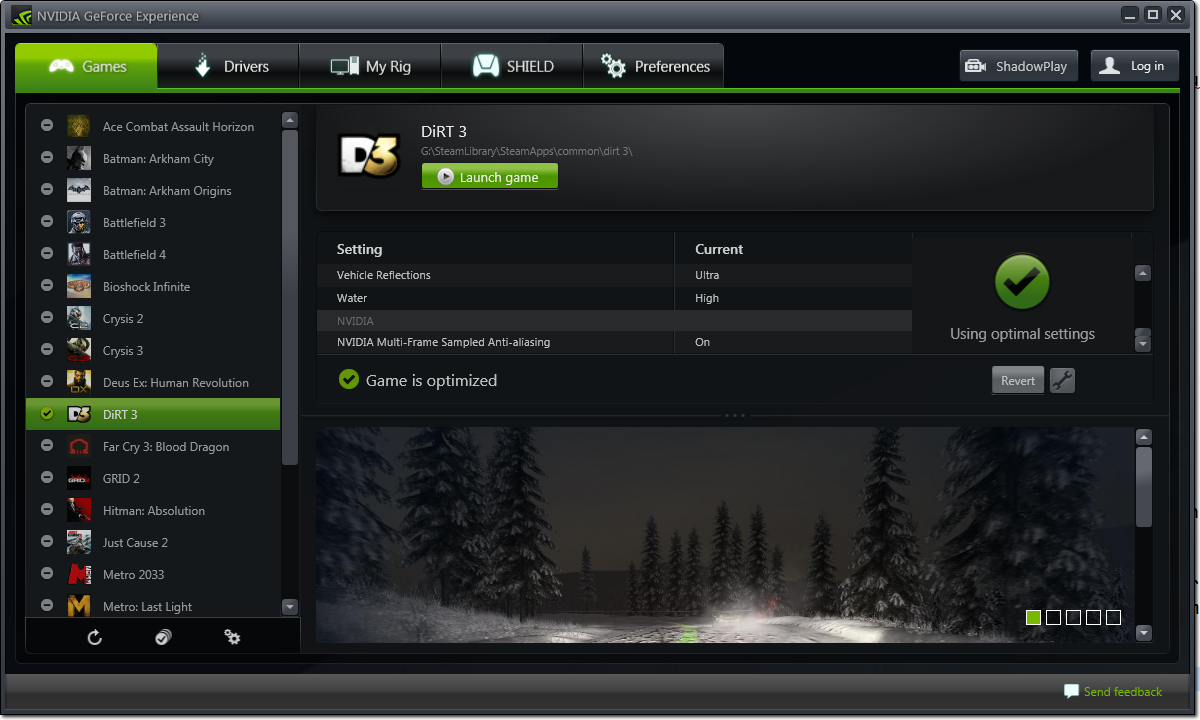Viewport: 1200px width, 720px height.
Task: Toggle optimization status circle for Metro 2033
Action: (47, 574)
